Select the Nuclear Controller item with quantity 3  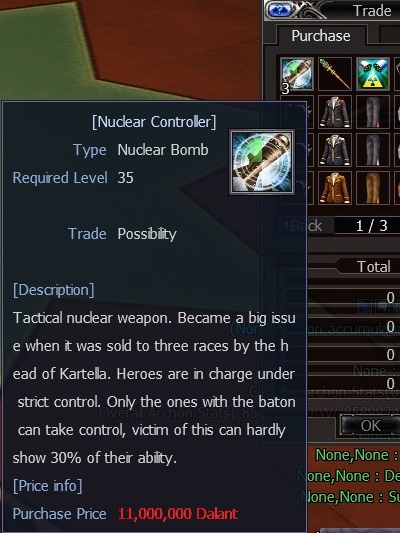297,74
